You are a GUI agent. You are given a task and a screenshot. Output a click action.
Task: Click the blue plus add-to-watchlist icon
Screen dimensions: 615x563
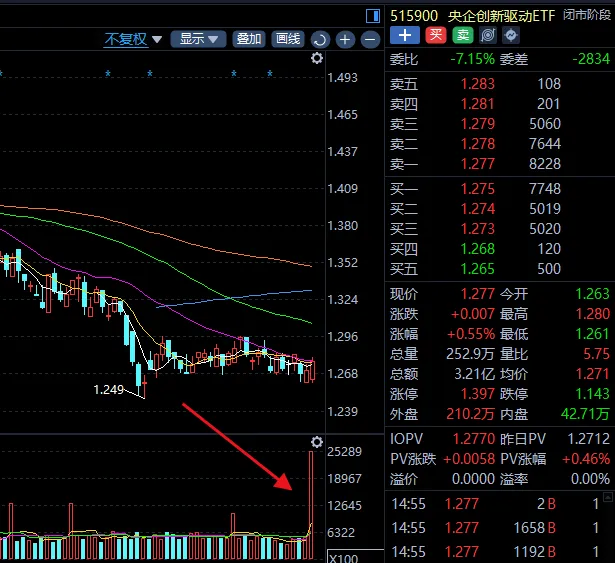coord(404,35)
